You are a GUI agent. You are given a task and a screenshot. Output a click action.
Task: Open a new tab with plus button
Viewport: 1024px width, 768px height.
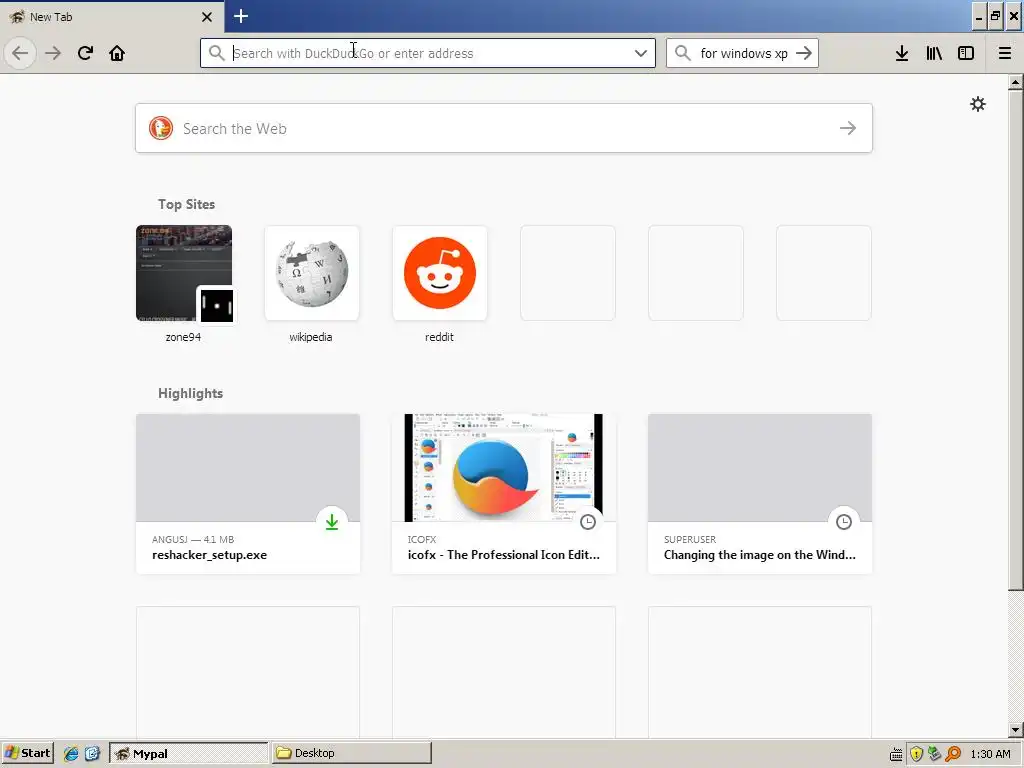pyautogui.click(x=241, y=16)
